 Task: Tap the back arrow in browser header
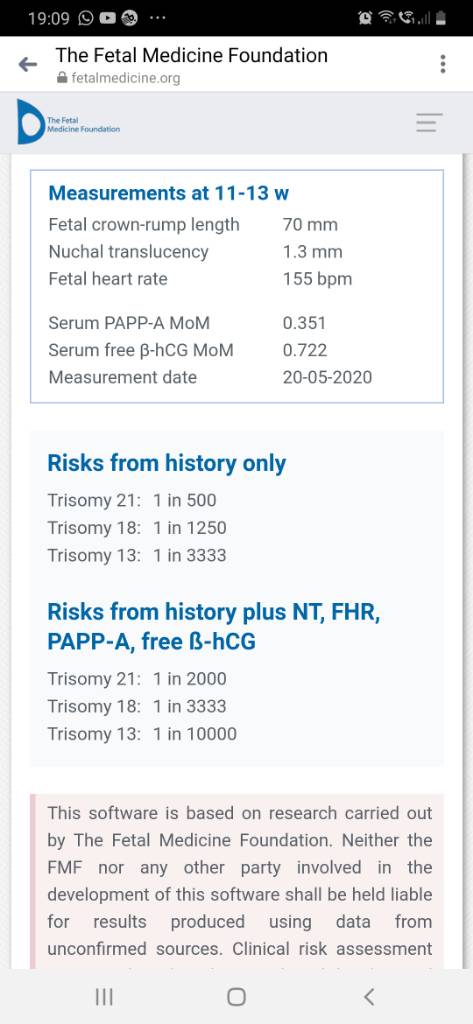(x=27, y=64)
